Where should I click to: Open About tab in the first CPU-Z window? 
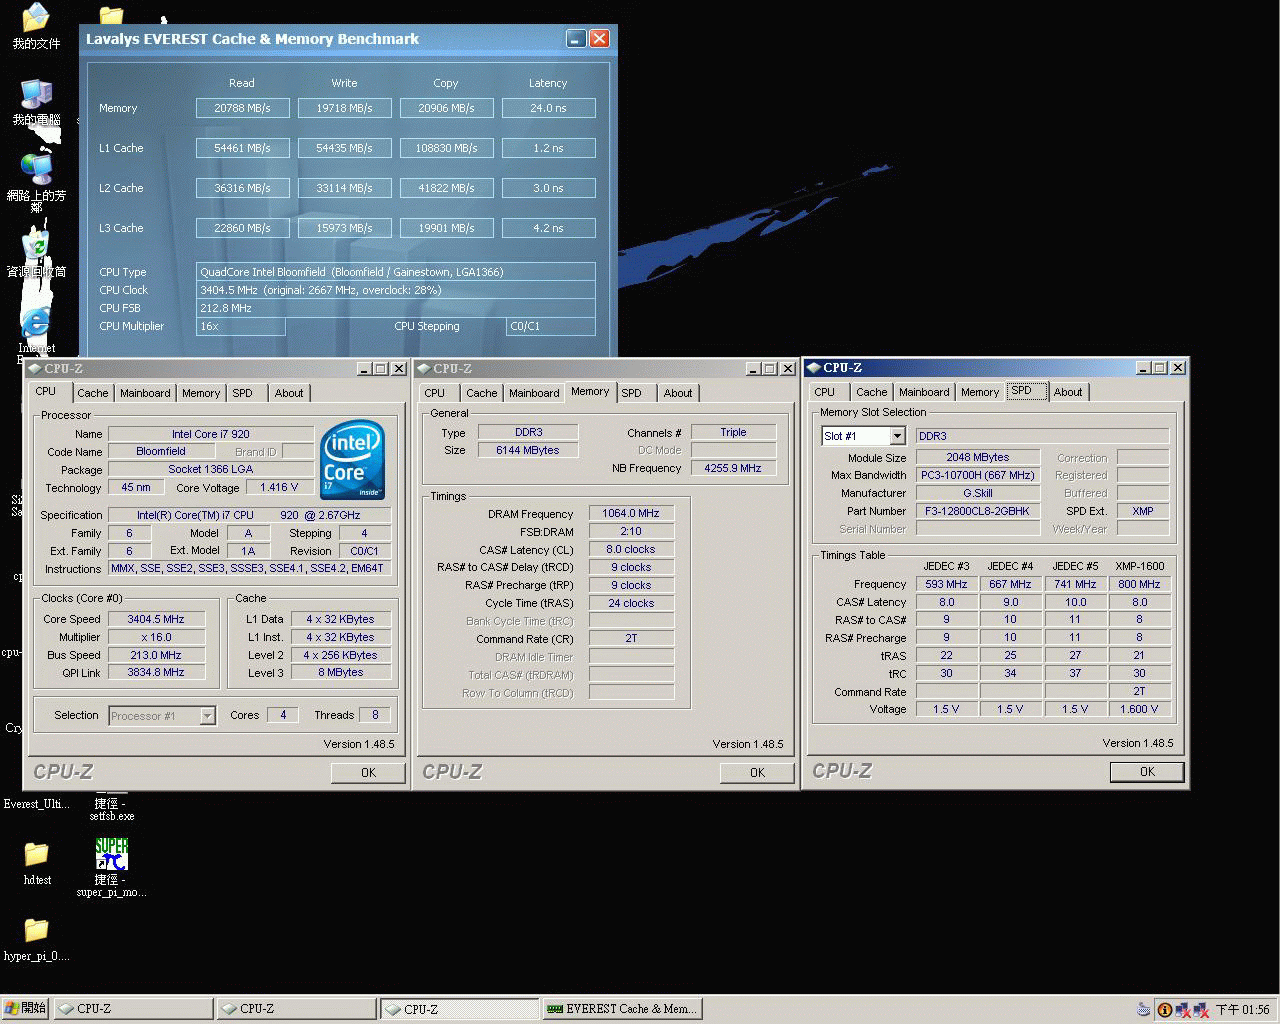click(289, 393)
